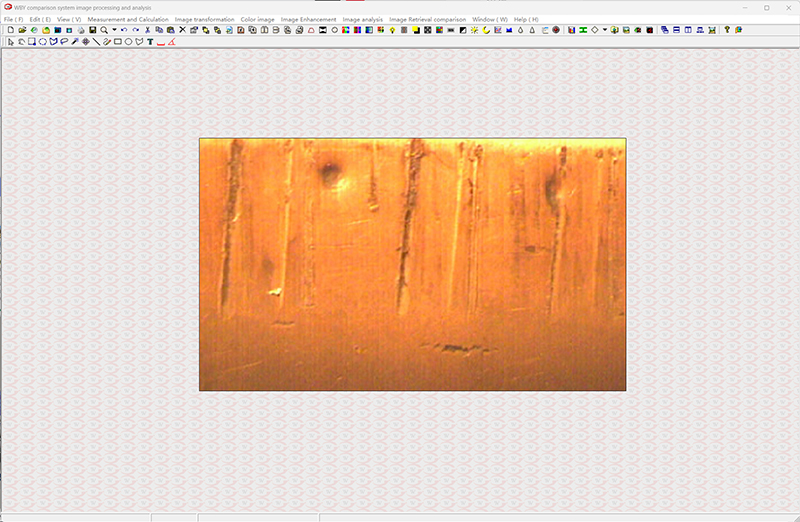Select the Text T tool
The width and height of the screenshot is (800, 522).
150,42
